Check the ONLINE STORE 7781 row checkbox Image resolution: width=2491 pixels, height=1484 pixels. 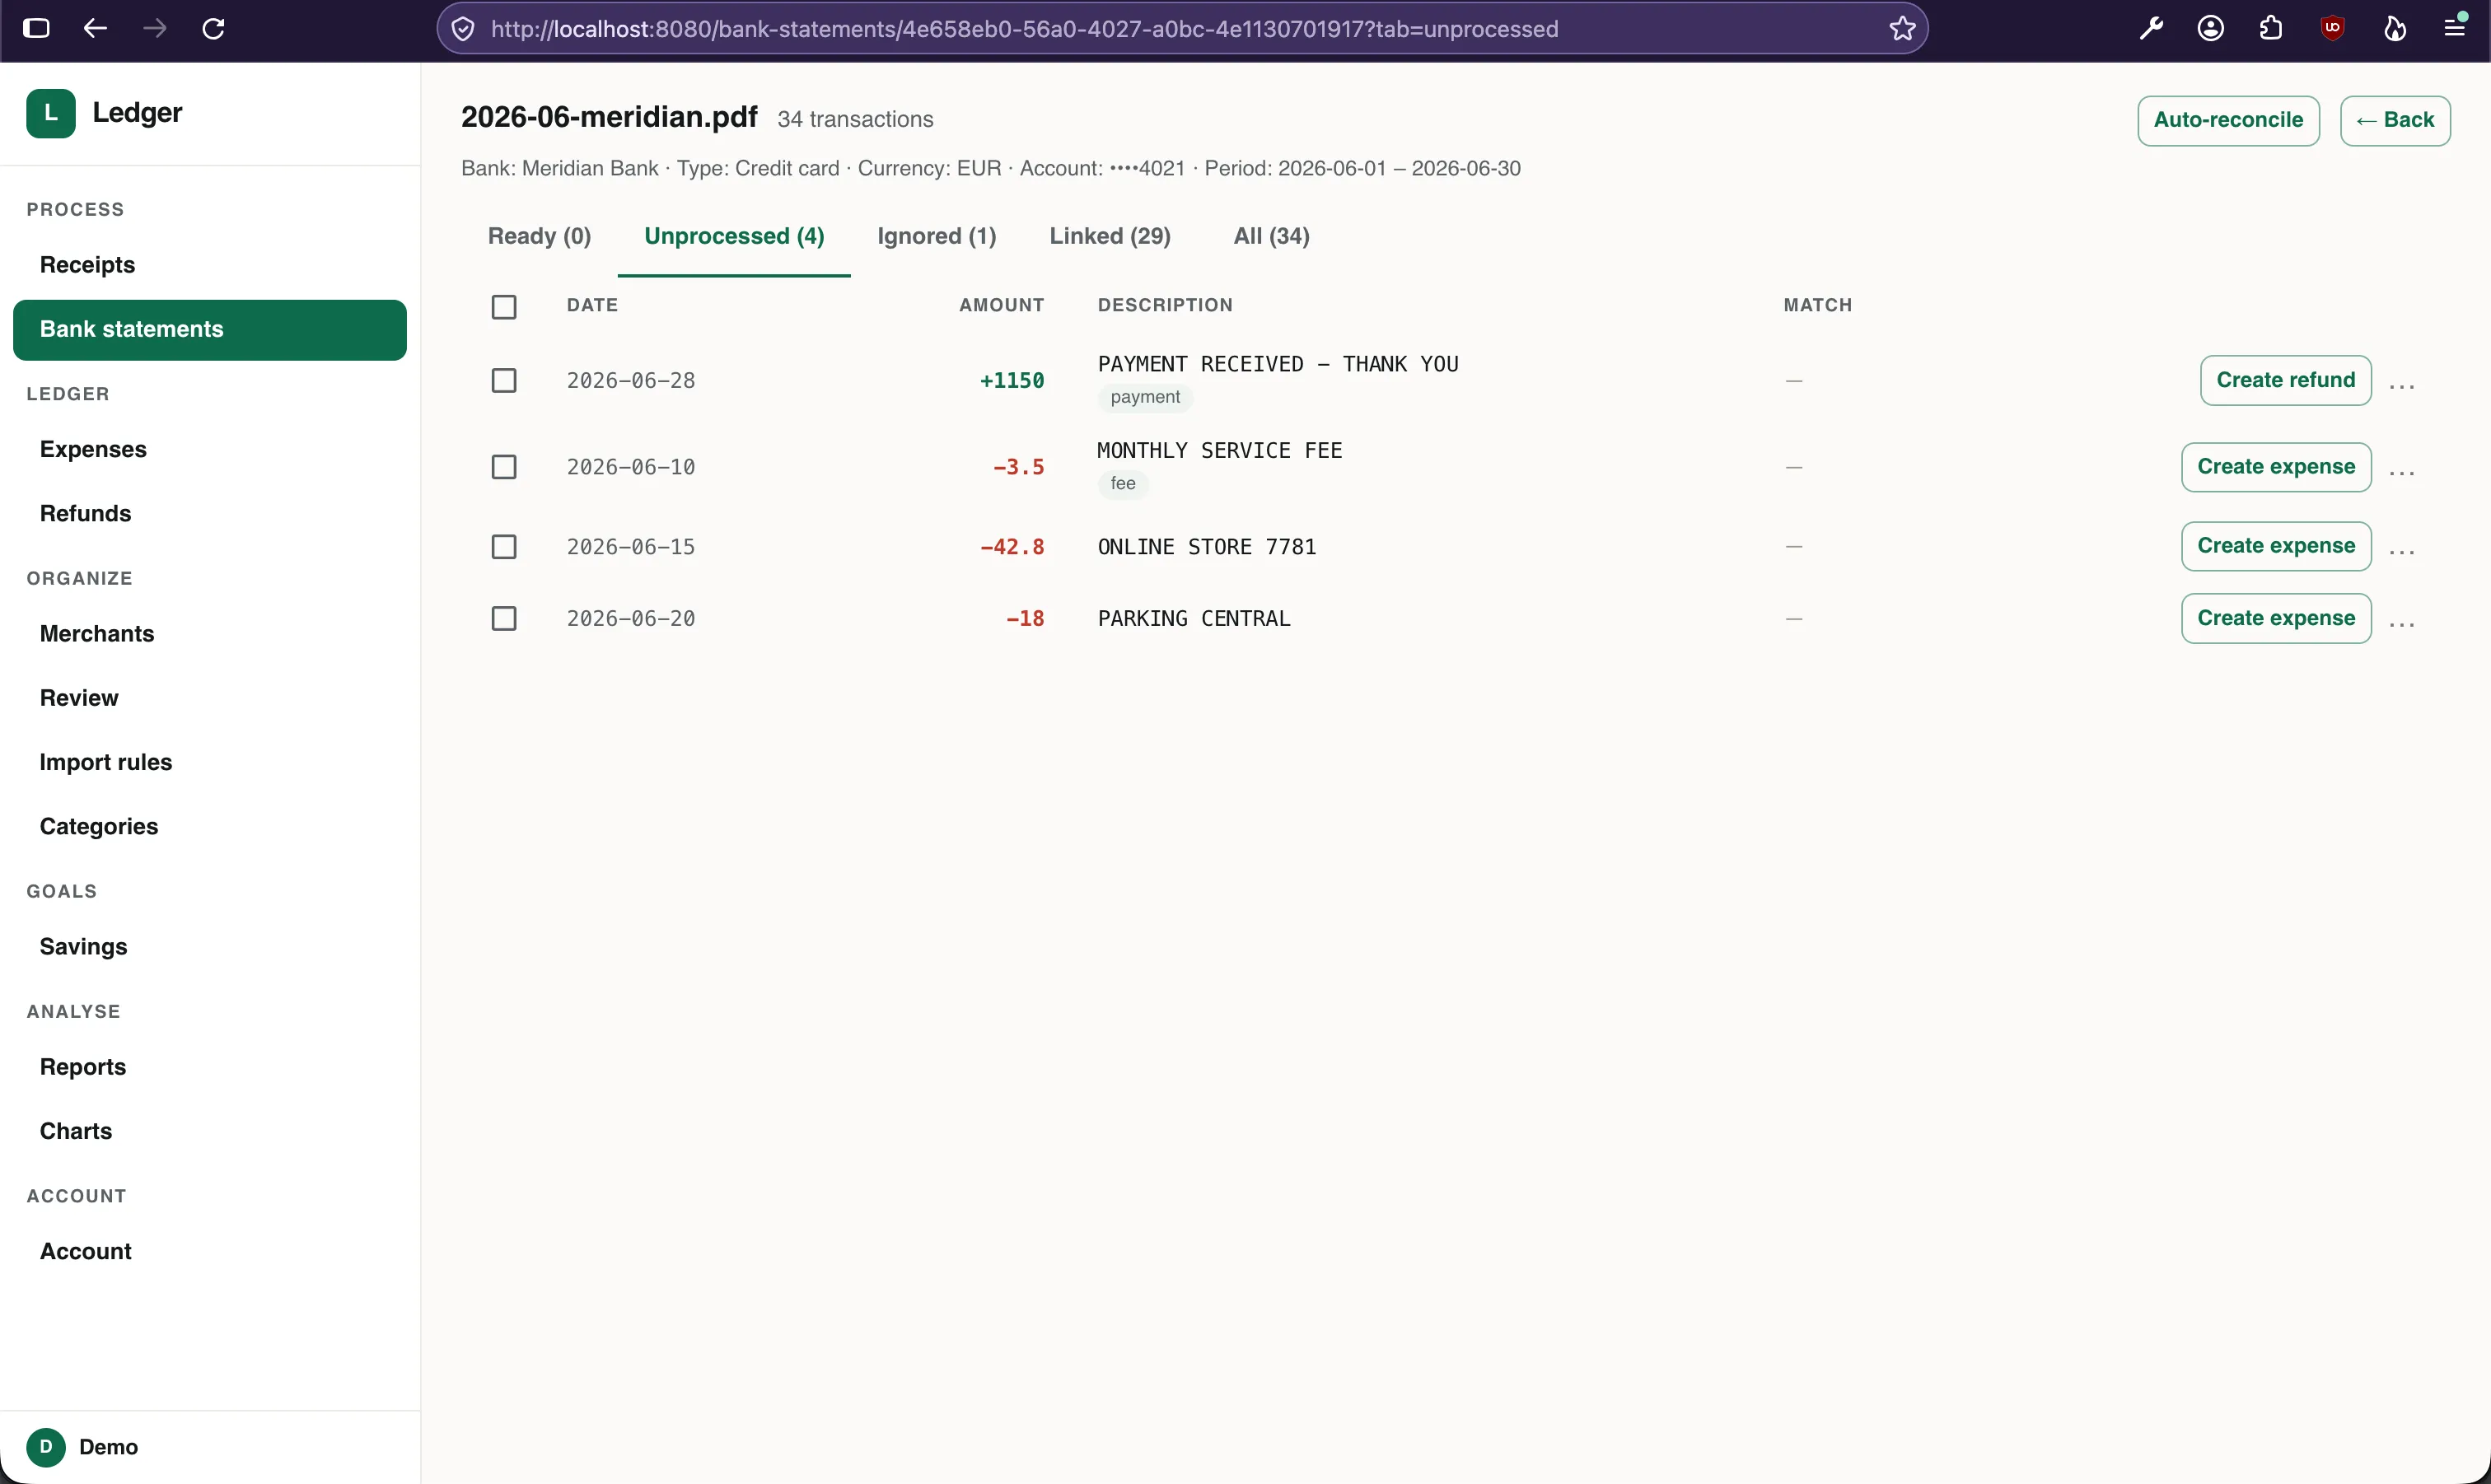point(504,547)
